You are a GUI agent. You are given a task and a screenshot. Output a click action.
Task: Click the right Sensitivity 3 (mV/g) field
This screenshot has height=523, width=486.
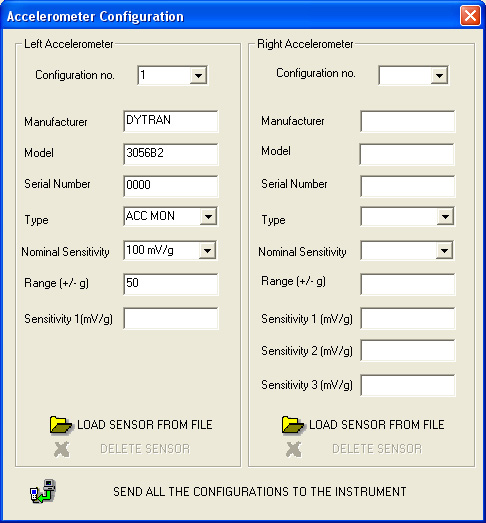coord(408,386)
